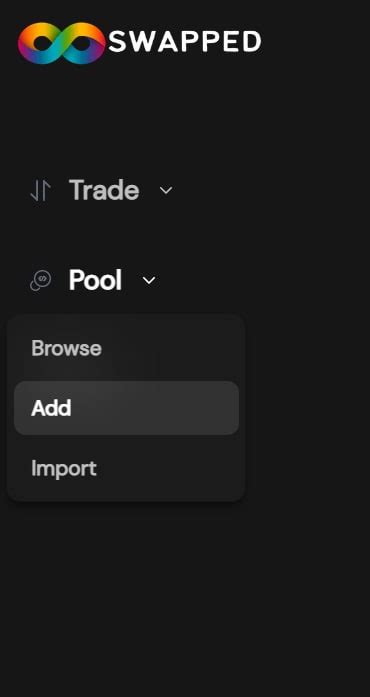This screenshot has height=697, width=370.
Task: Collapse the Pool menu chevron
Action: (149, 280)
